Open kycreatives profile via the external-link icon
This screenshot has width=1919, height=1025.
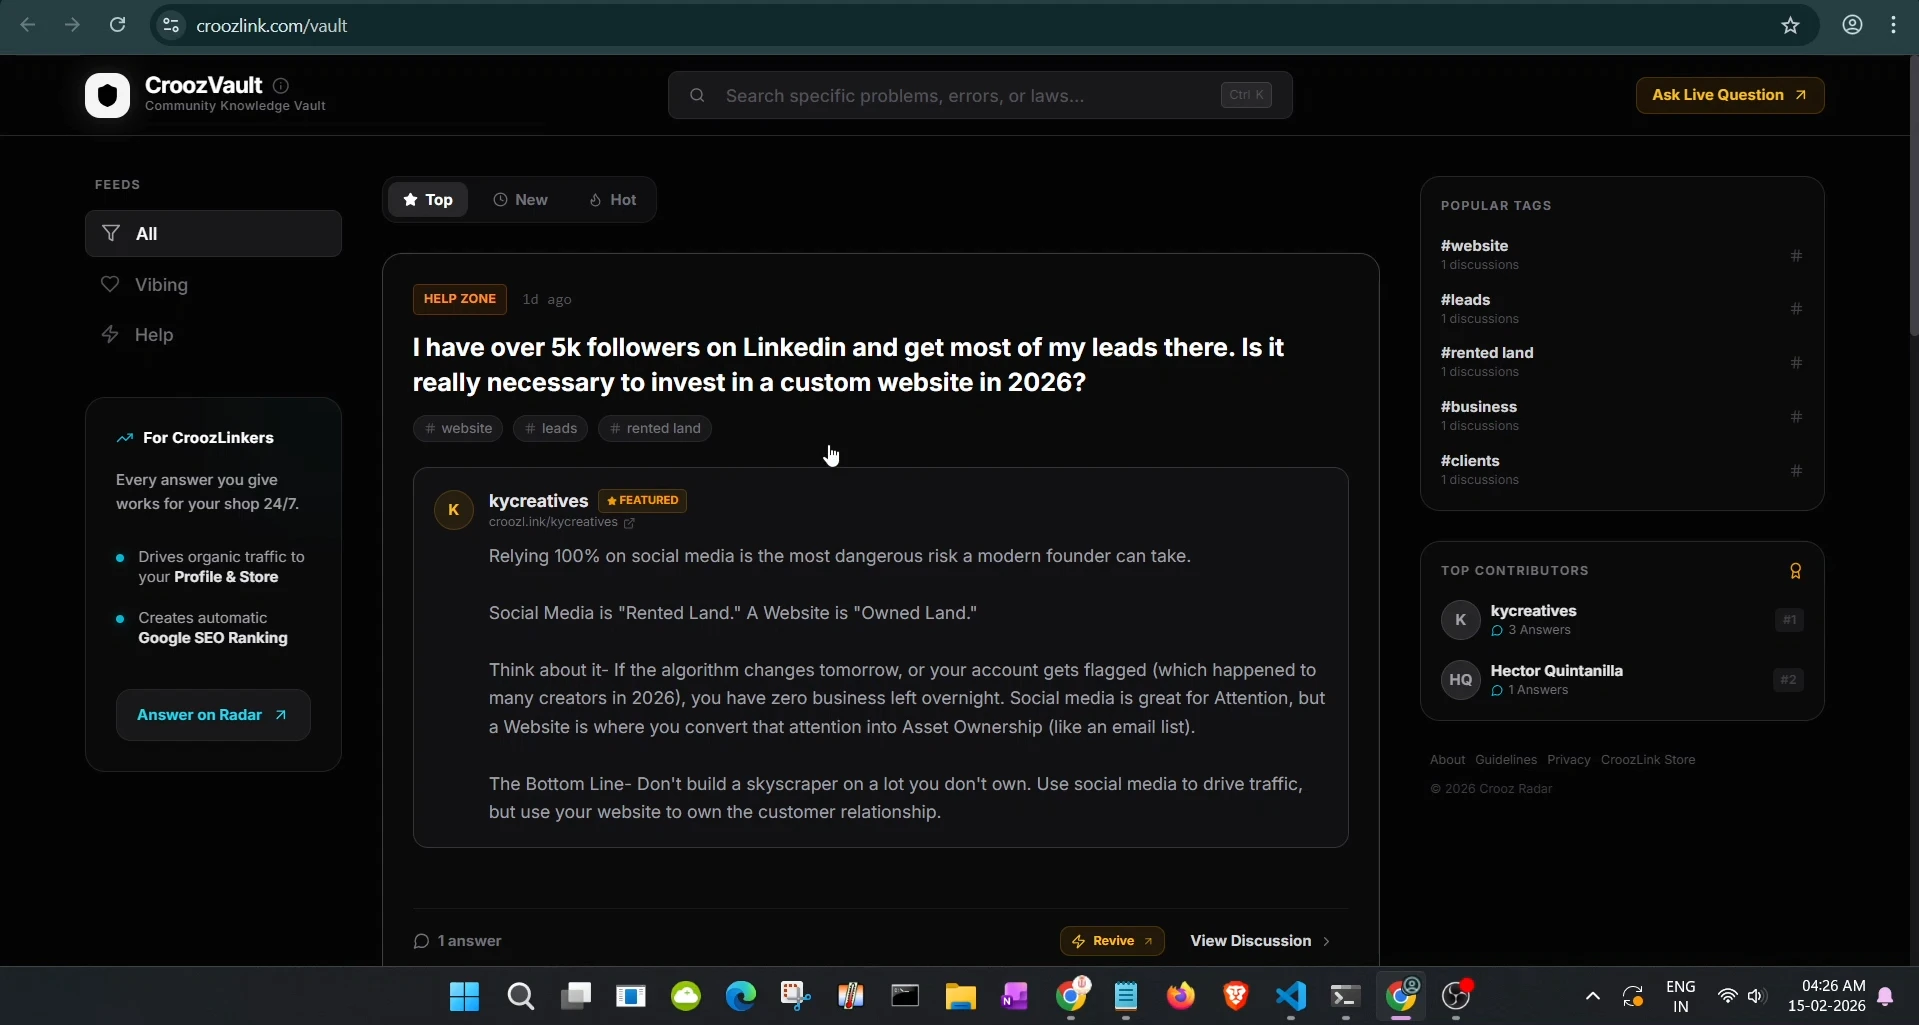[x=630, y=523]
